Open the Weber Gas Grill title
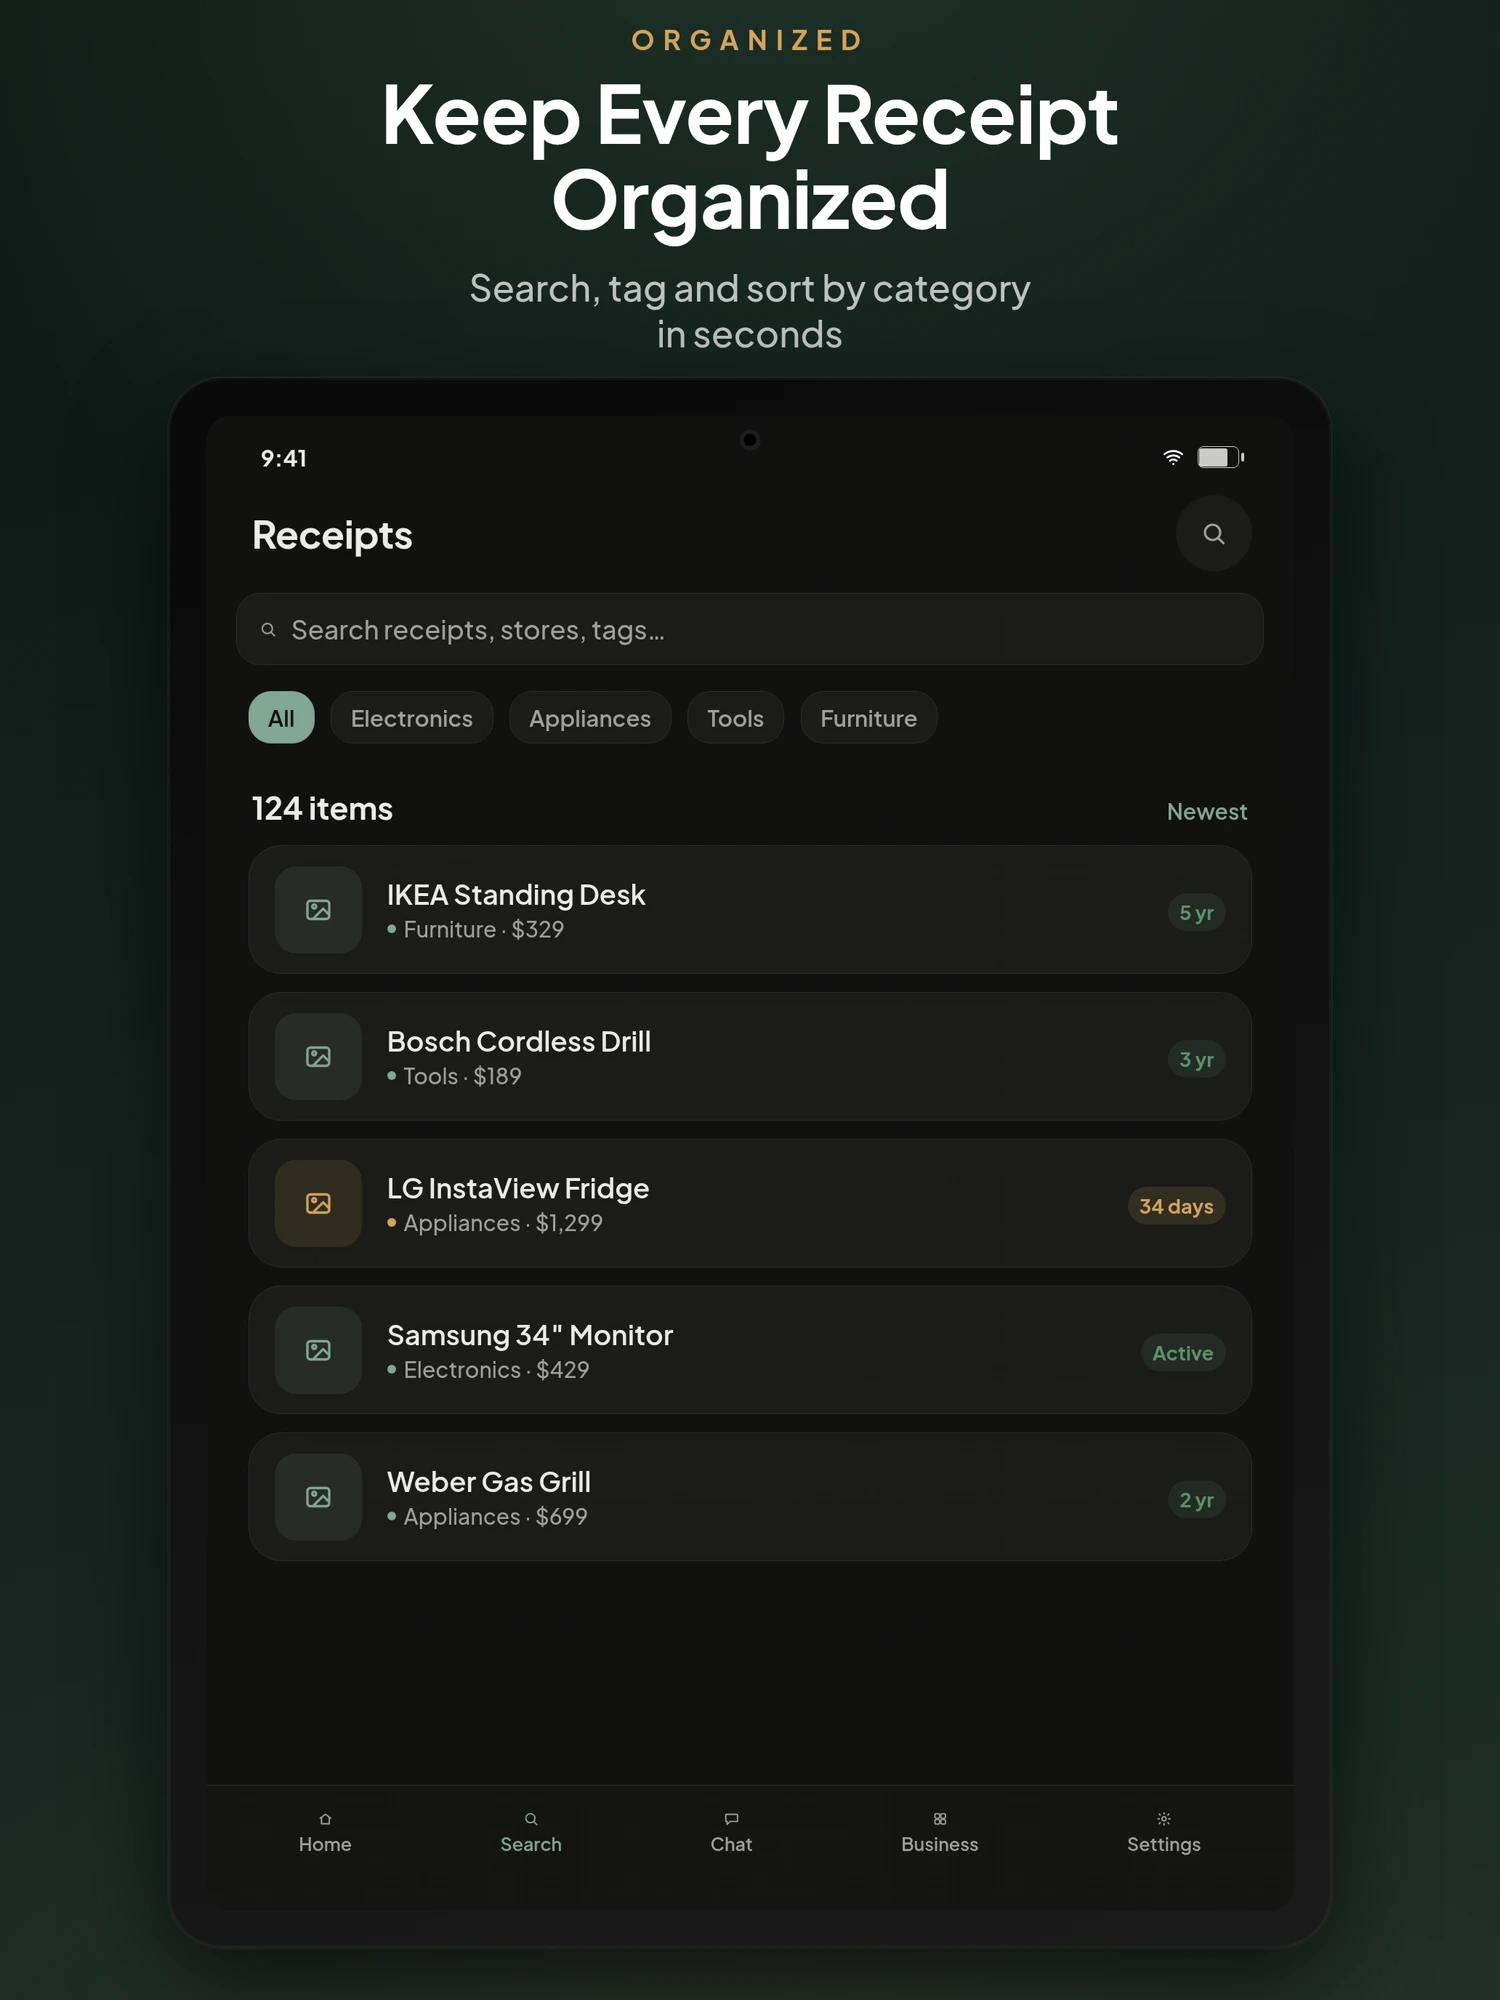Image resolution: width=1500 pixels, height=2000 pixels. point(489,1482)
